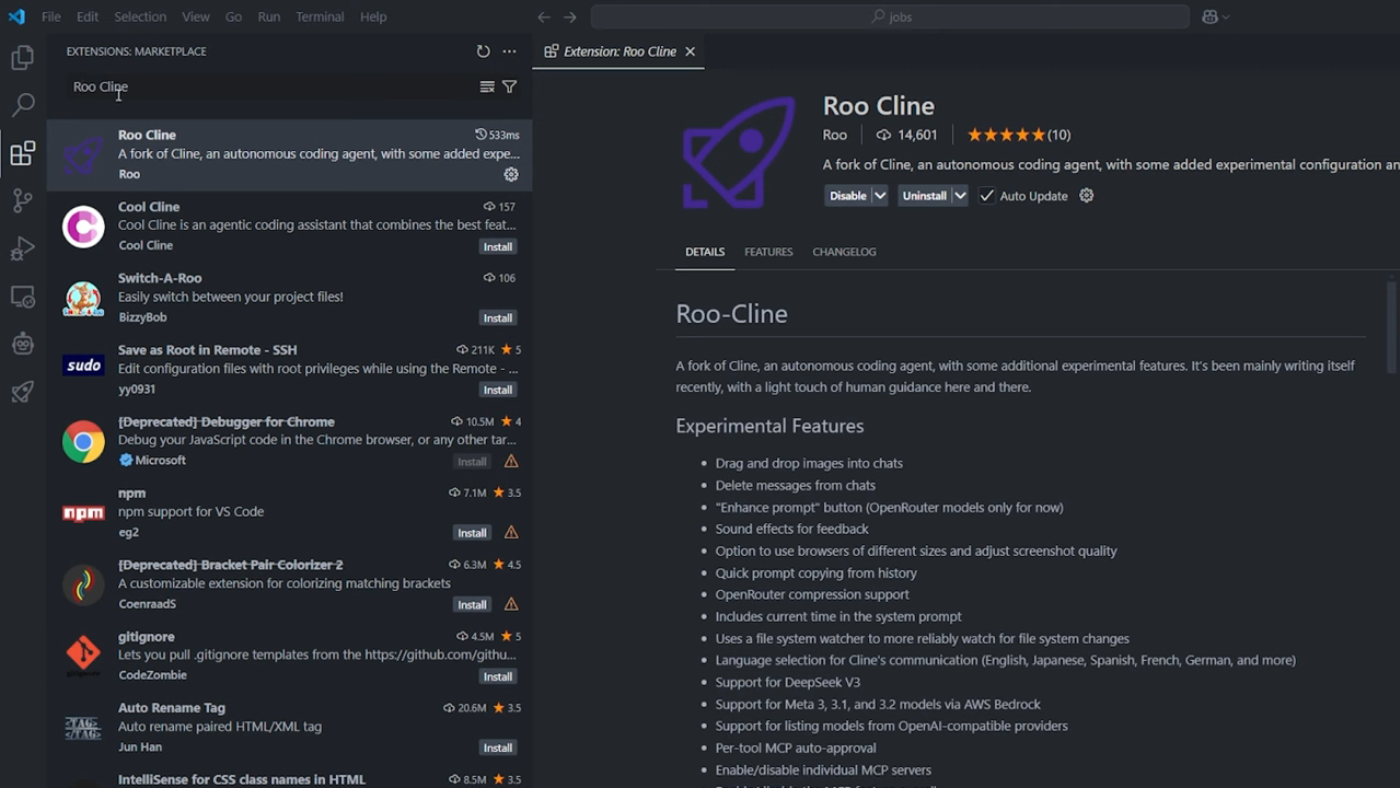Go back with the navigation arrow
Screen dimensions: 1400x788
[x=544, y=17]
